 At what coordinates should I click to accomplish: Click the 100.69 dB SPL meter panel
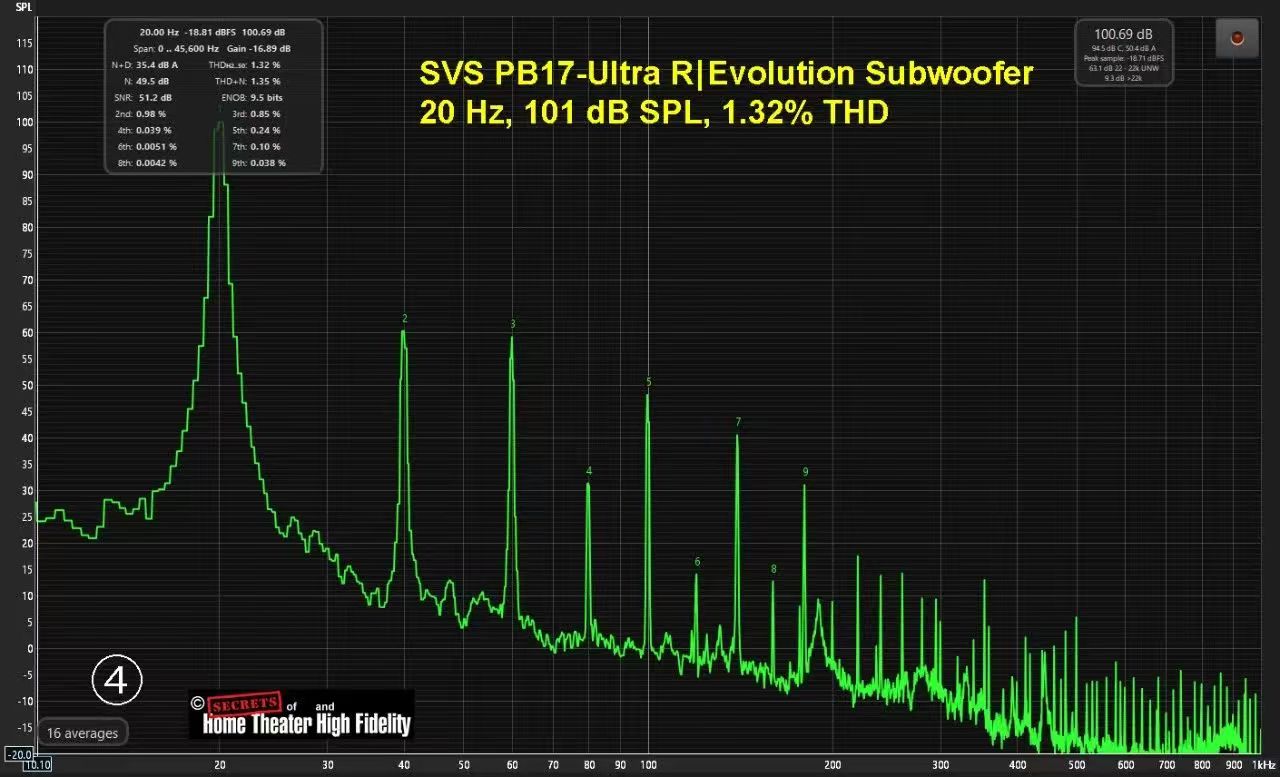1124,53
